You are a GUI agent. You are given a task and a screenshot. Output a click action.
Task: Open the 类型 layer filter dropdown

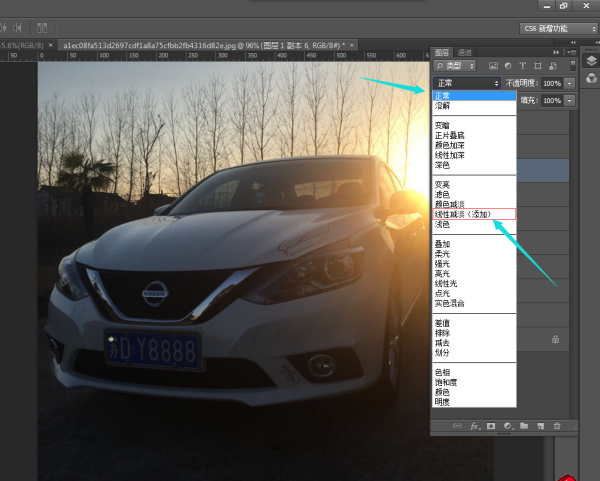tap(455, 66)
